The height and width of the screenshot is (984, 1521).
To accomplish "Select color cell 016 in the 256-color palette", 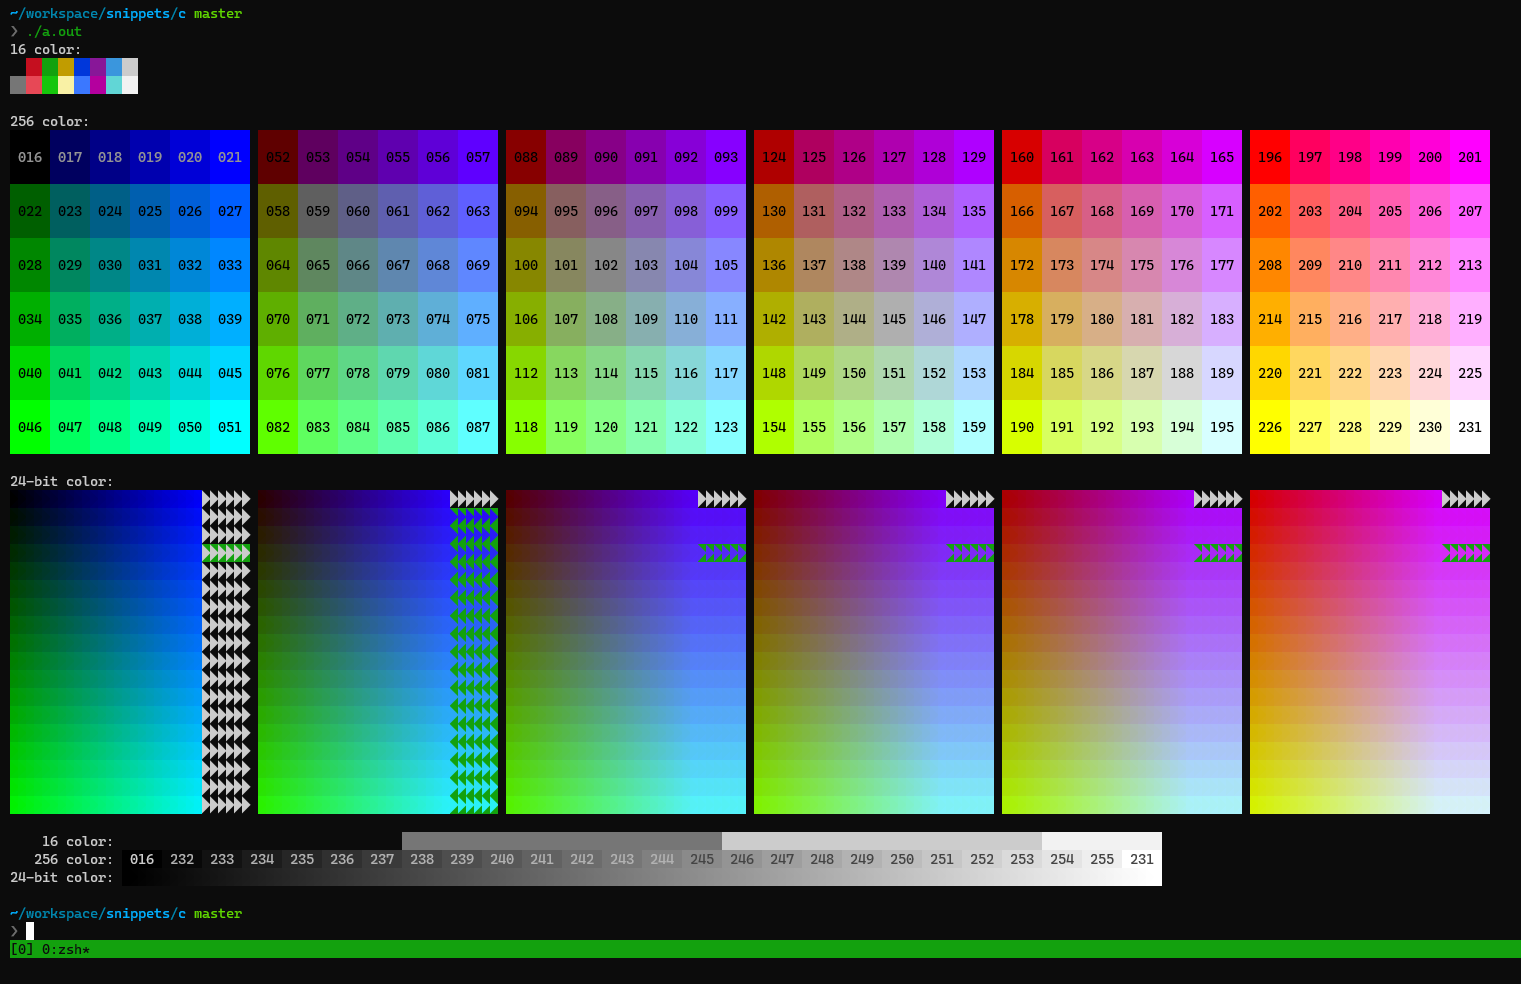I will 30,157.
